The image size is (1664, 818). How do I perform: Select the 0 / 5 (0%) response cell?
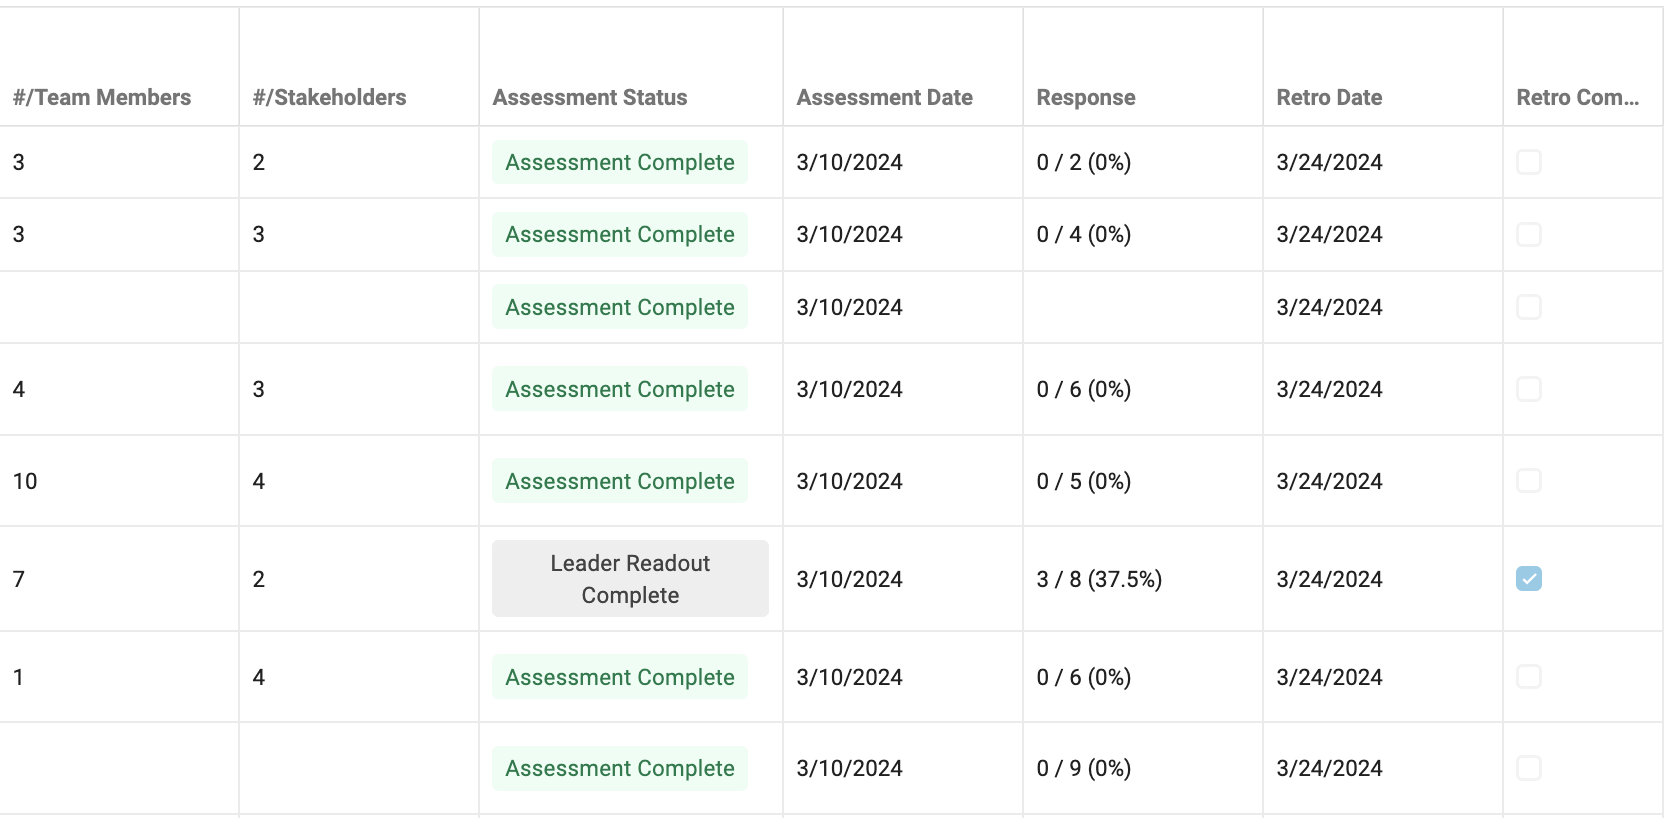pos(1084,481)
